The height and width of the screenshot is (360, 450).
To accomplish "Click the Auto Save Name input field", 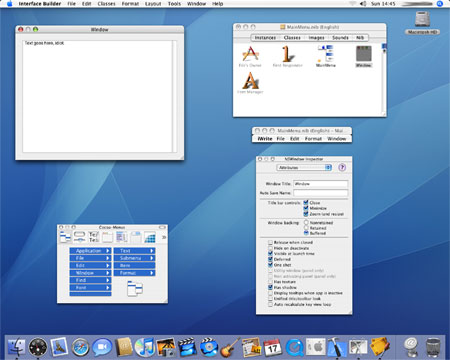I will coord(320,193).
